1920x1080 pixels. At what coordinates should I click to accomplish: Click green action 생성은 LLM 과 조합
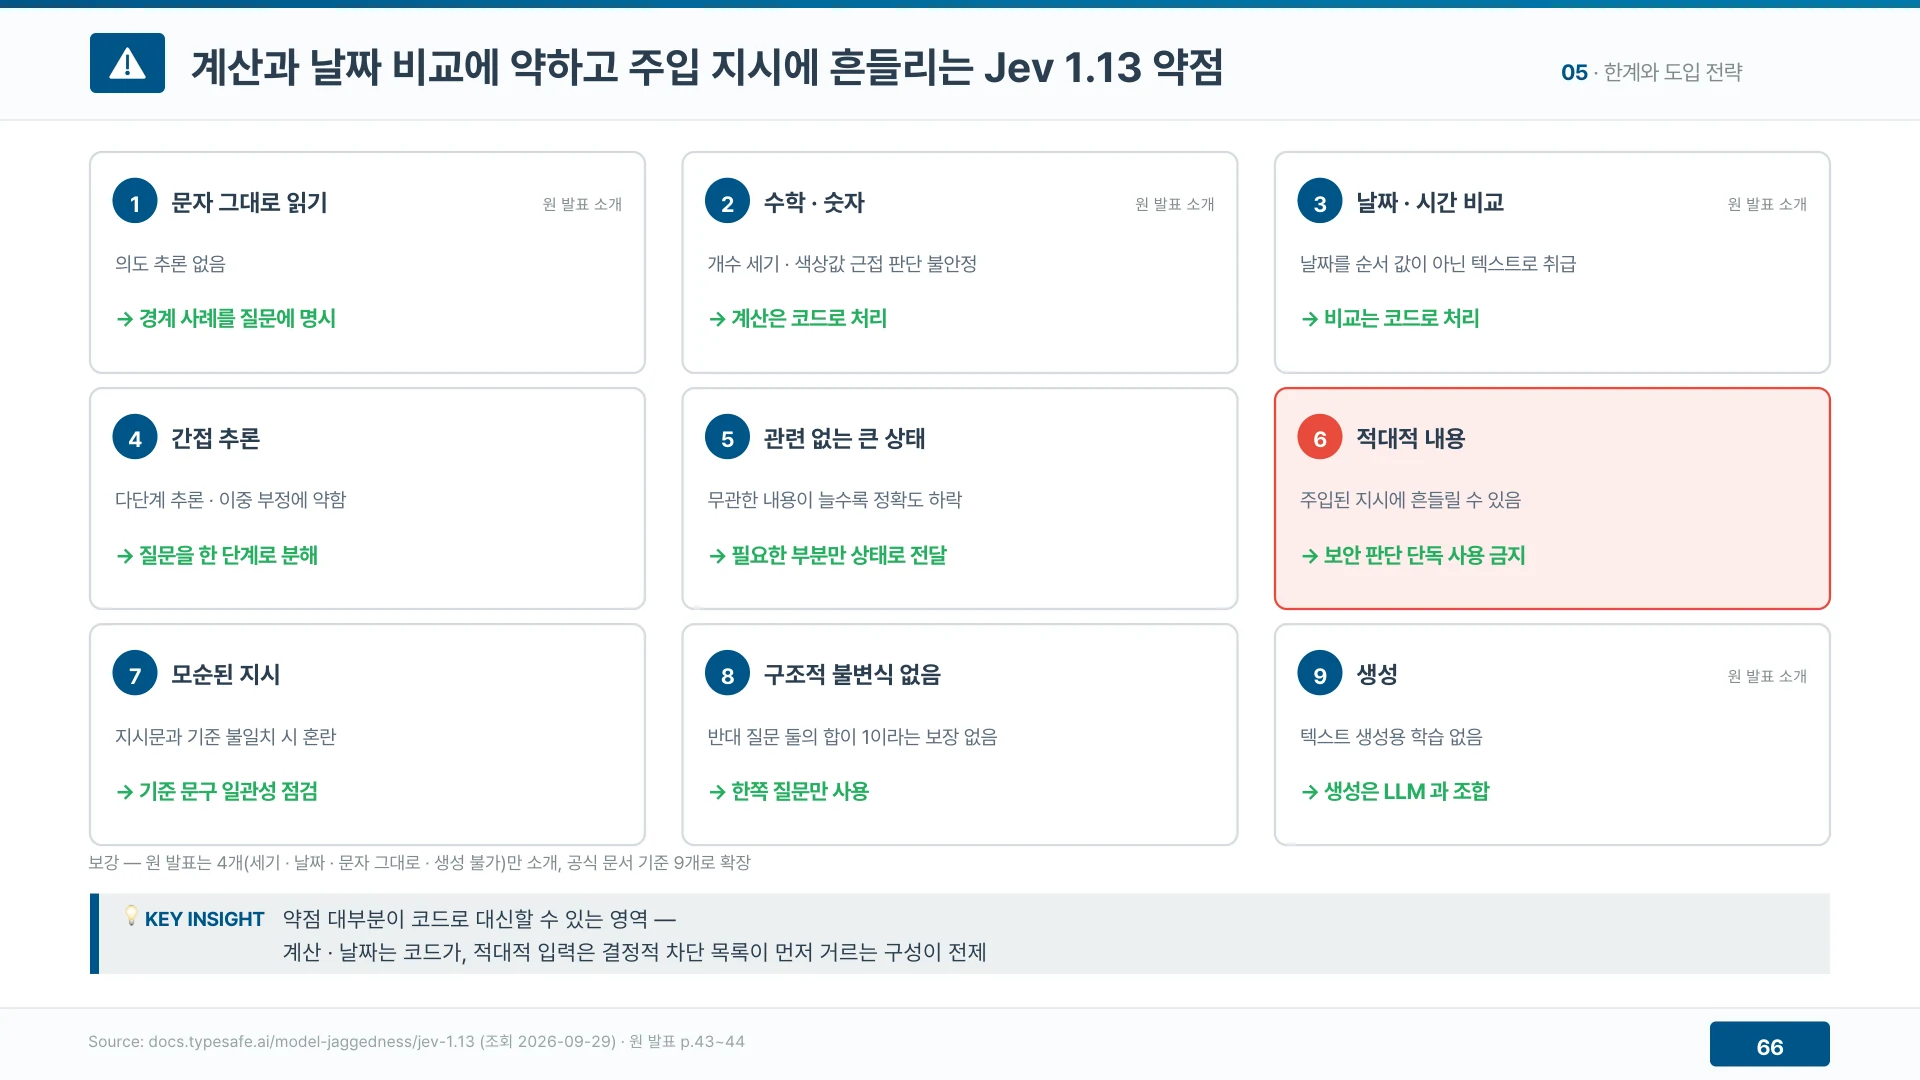point(1395,792)
